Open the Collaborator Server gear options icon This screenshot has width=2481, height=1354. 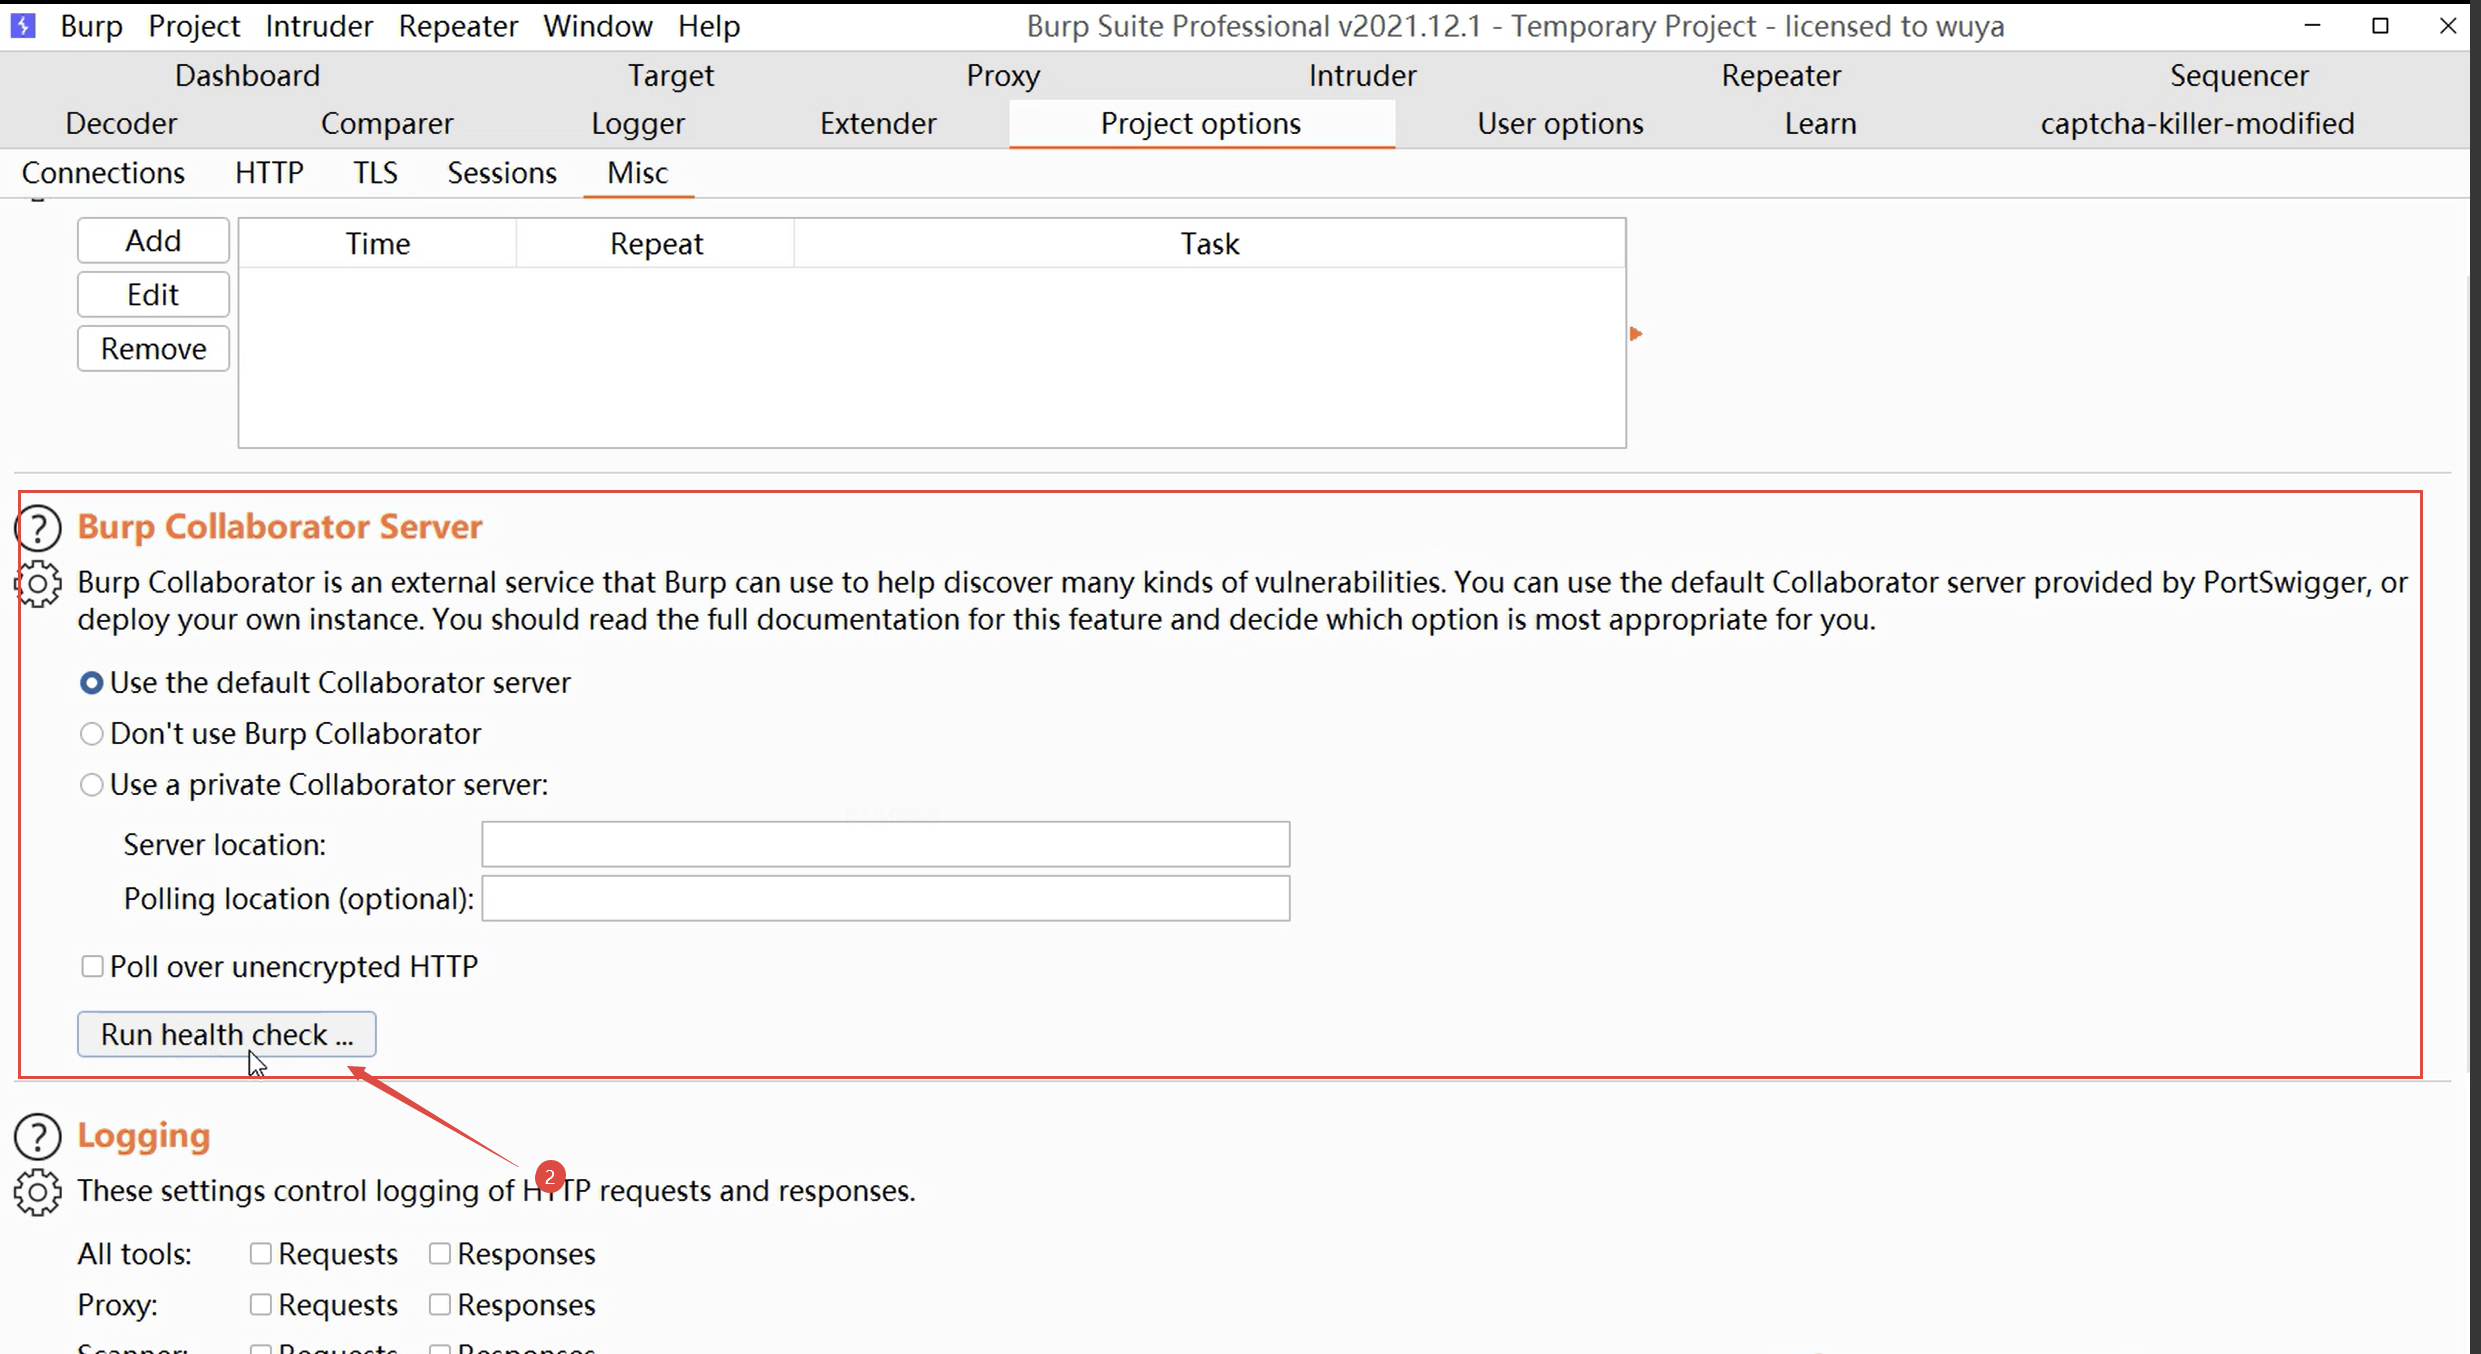click(x=39, y=584)
